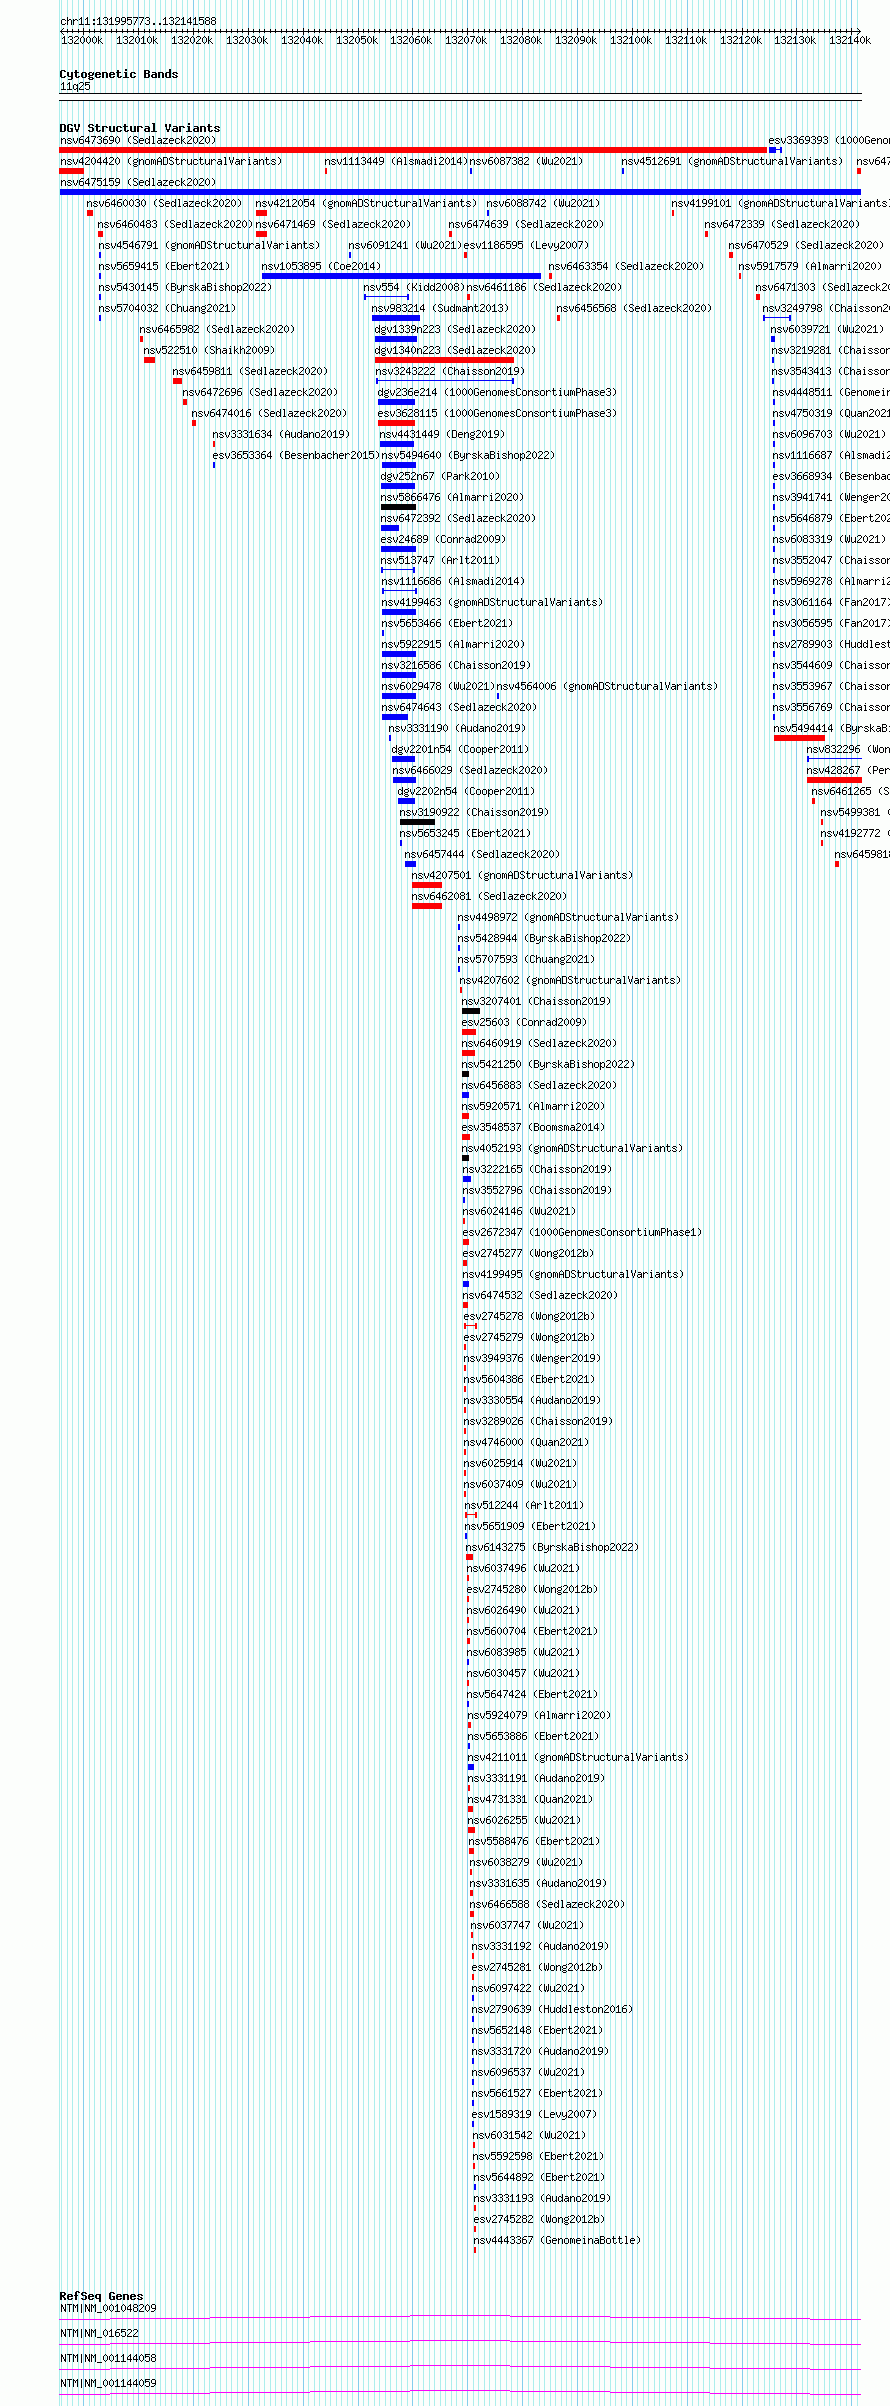The image size is (890, 2406).
Task: Open variant nsv522510 (Shaikh2009)
Action: pyautogui.click(x=209, y=350)
